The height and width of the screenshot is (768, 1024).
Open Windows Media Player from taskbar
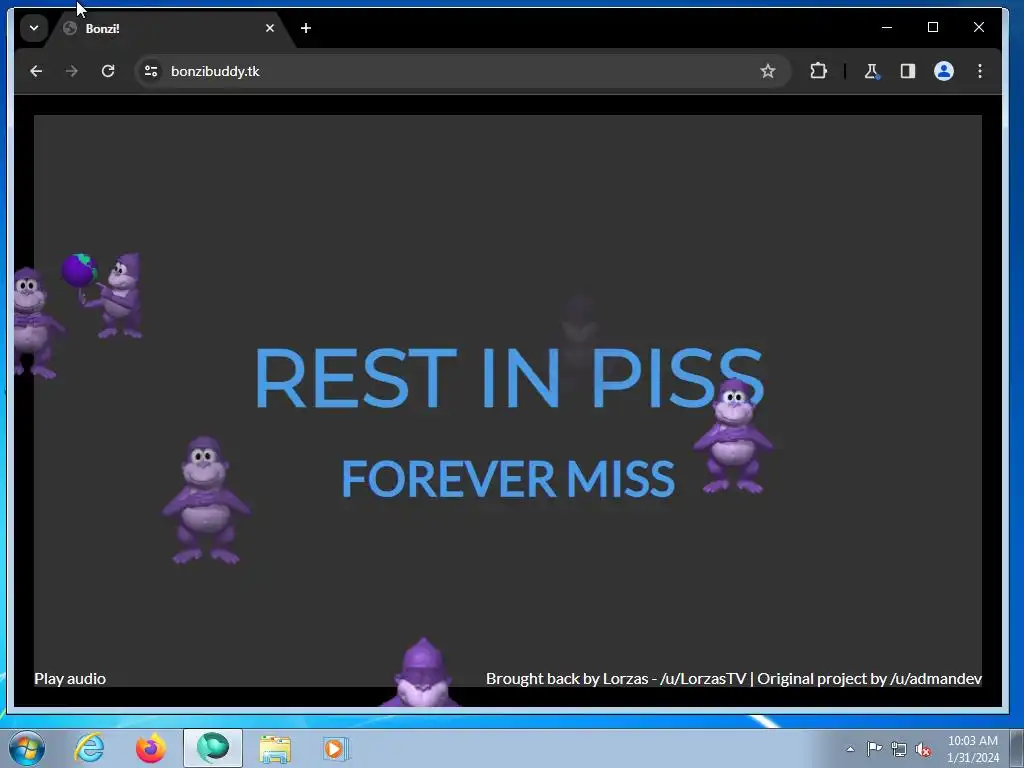pyautogui.click(x=336, y=748)
